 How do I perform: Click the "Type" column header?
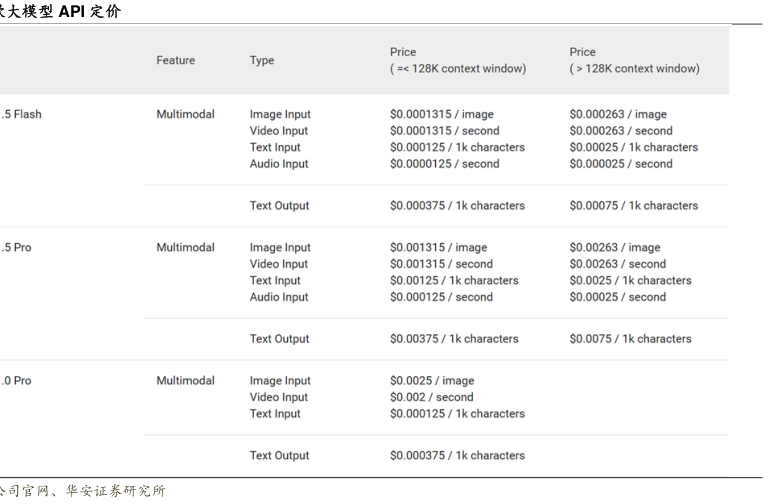click(262, 61)
